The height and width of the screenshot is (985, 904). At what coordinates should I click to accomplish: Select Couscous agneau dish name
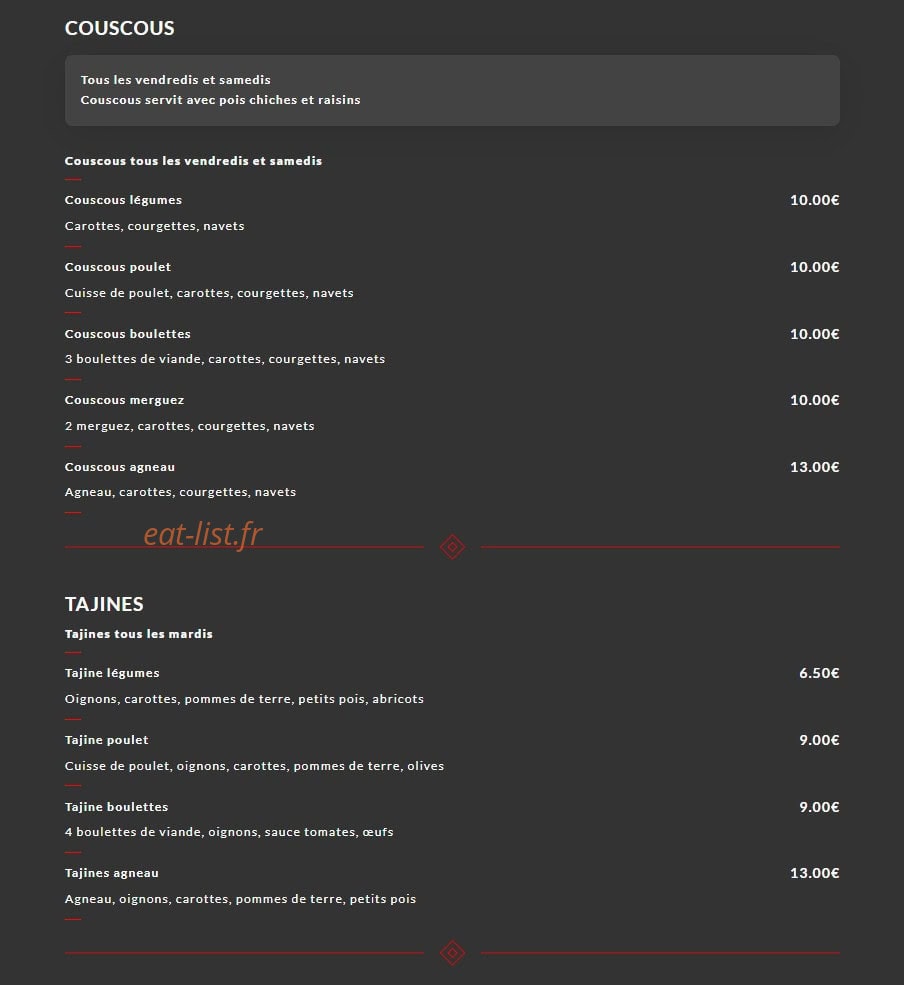(120, 467)
